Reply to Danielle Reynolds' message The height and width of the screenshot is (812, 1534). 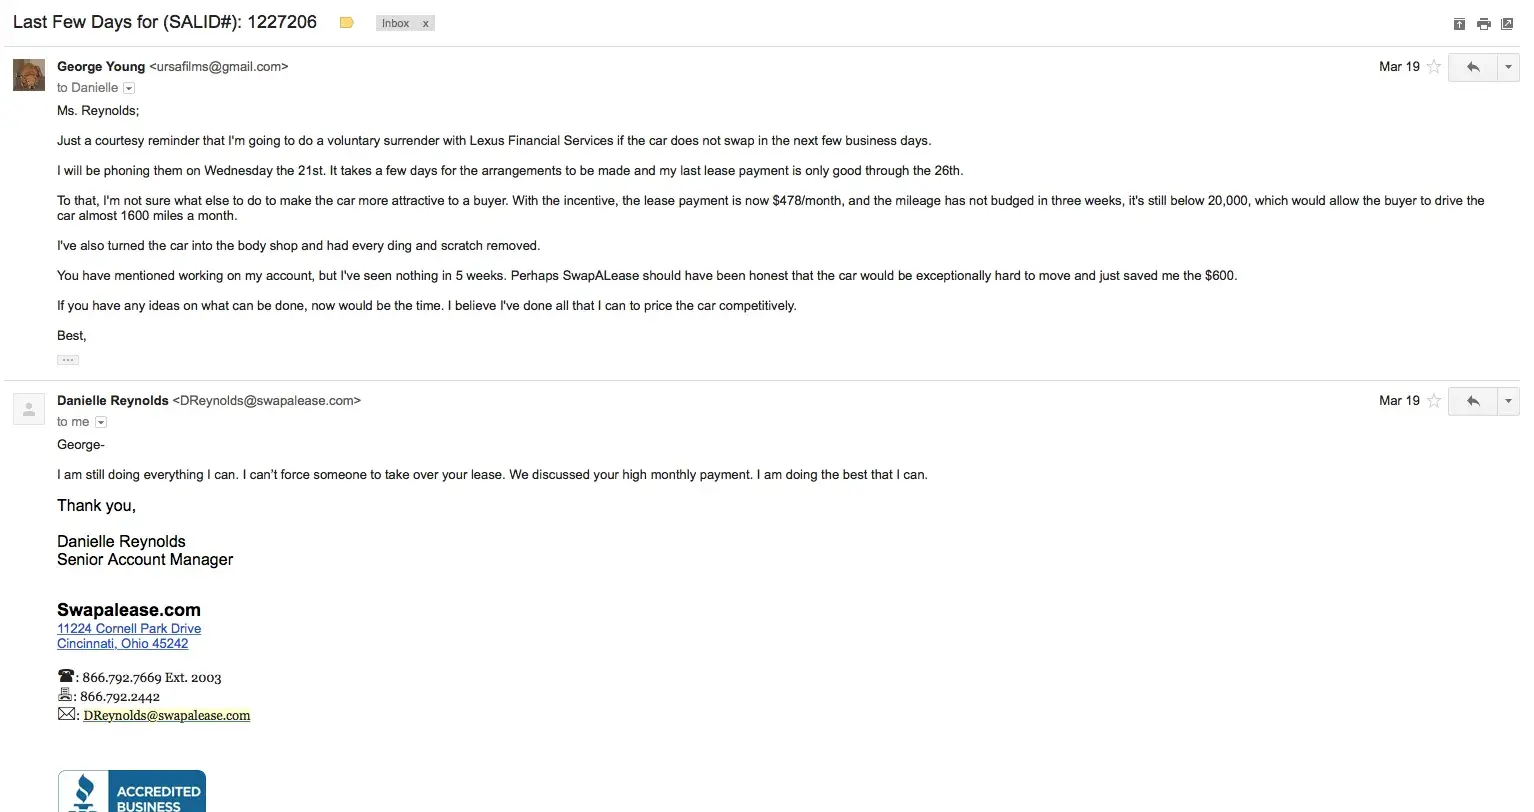(x=1472, y=401)
